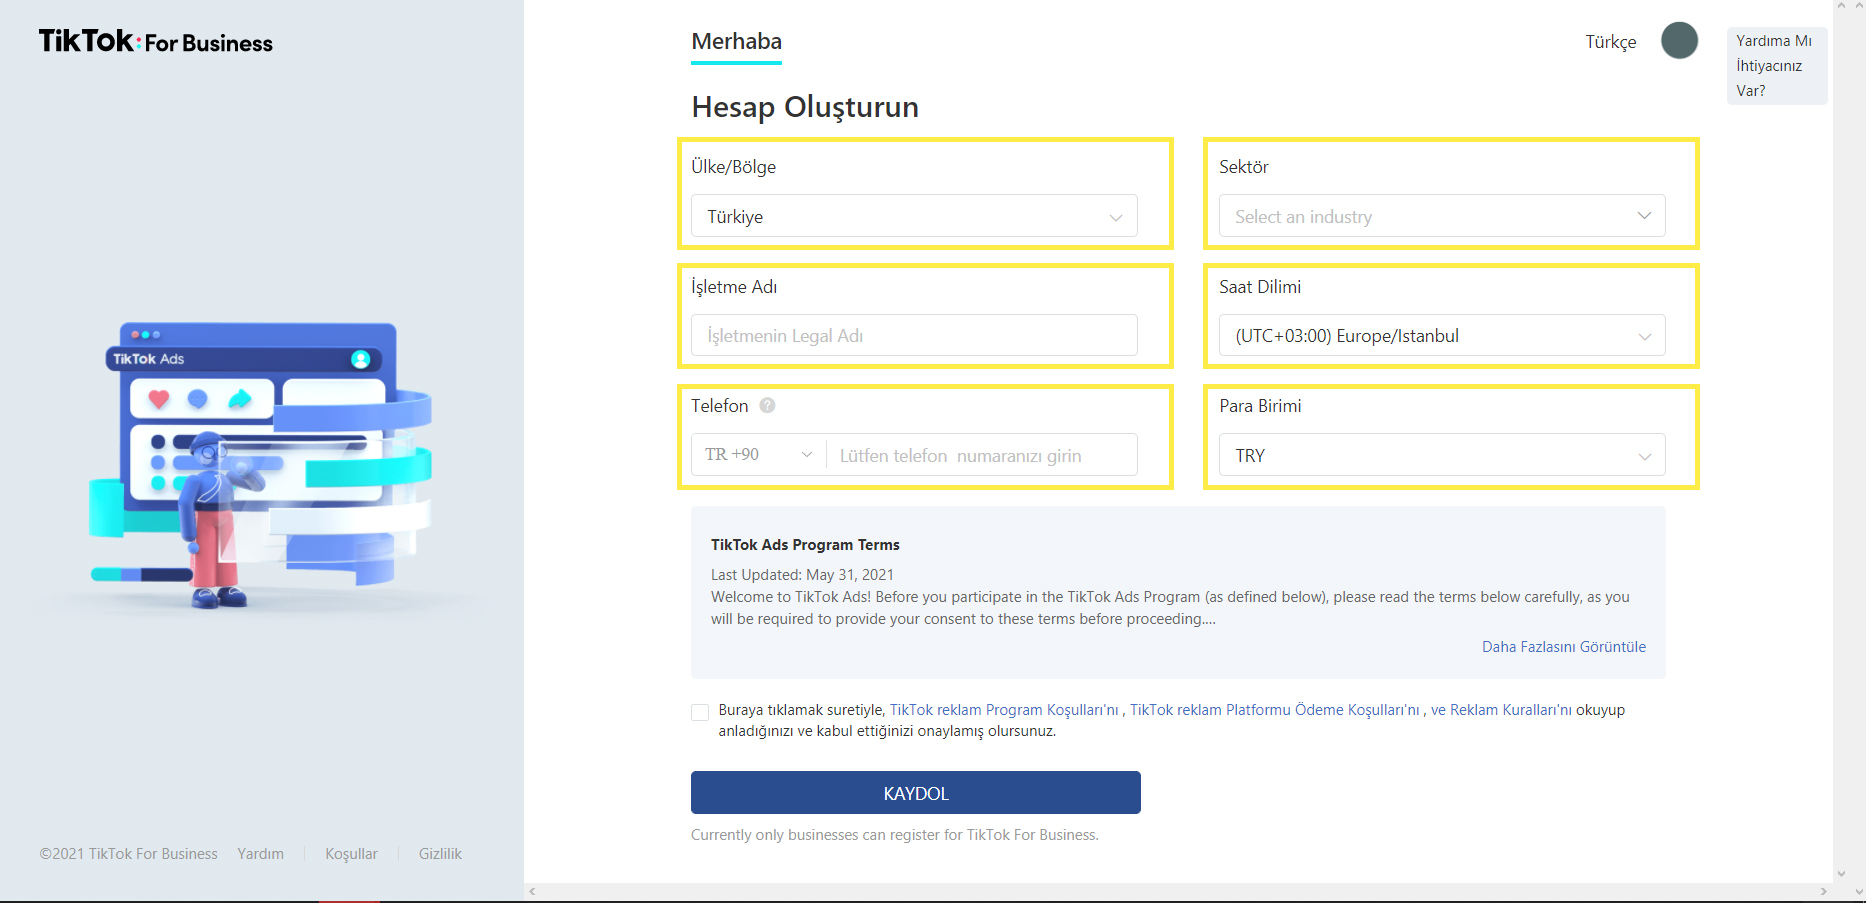Click the horizontal scrollbar left arrow
Screen dimensions: 1866x904
[532, 891]
